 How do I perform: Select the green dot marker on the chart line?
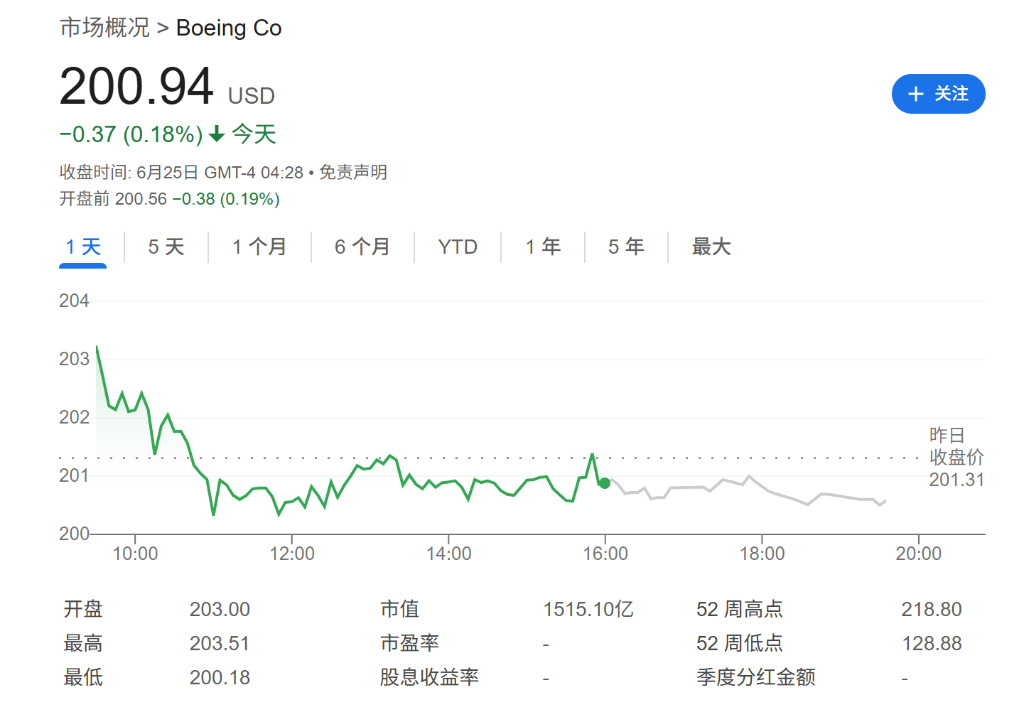click(604, 483)
